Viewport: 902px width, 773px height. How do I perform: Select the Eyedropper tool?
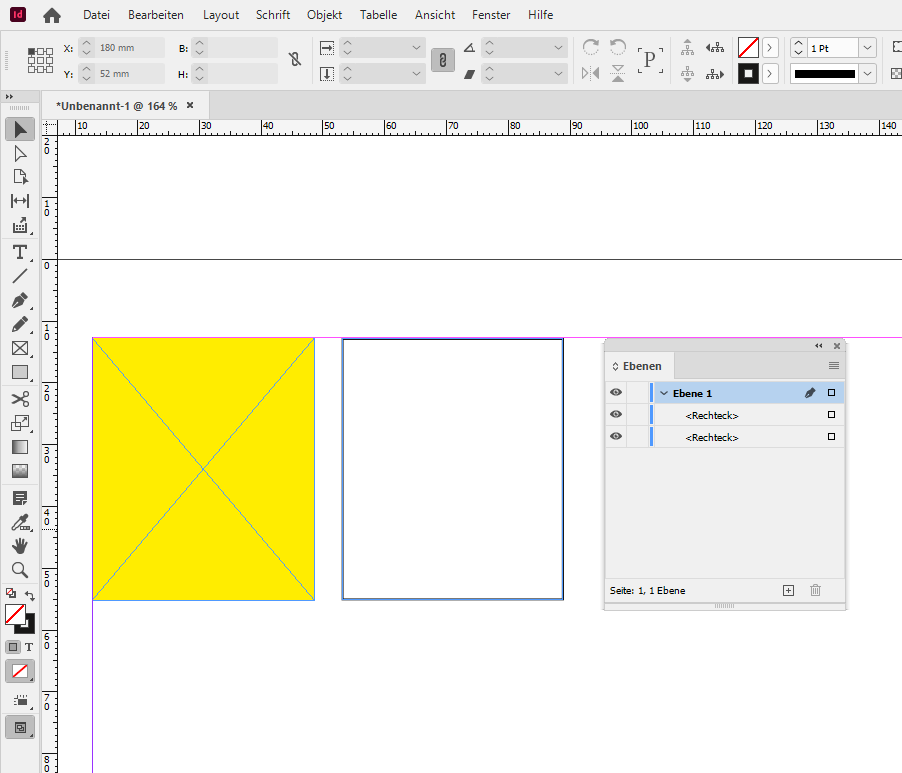tap(18, 521)
